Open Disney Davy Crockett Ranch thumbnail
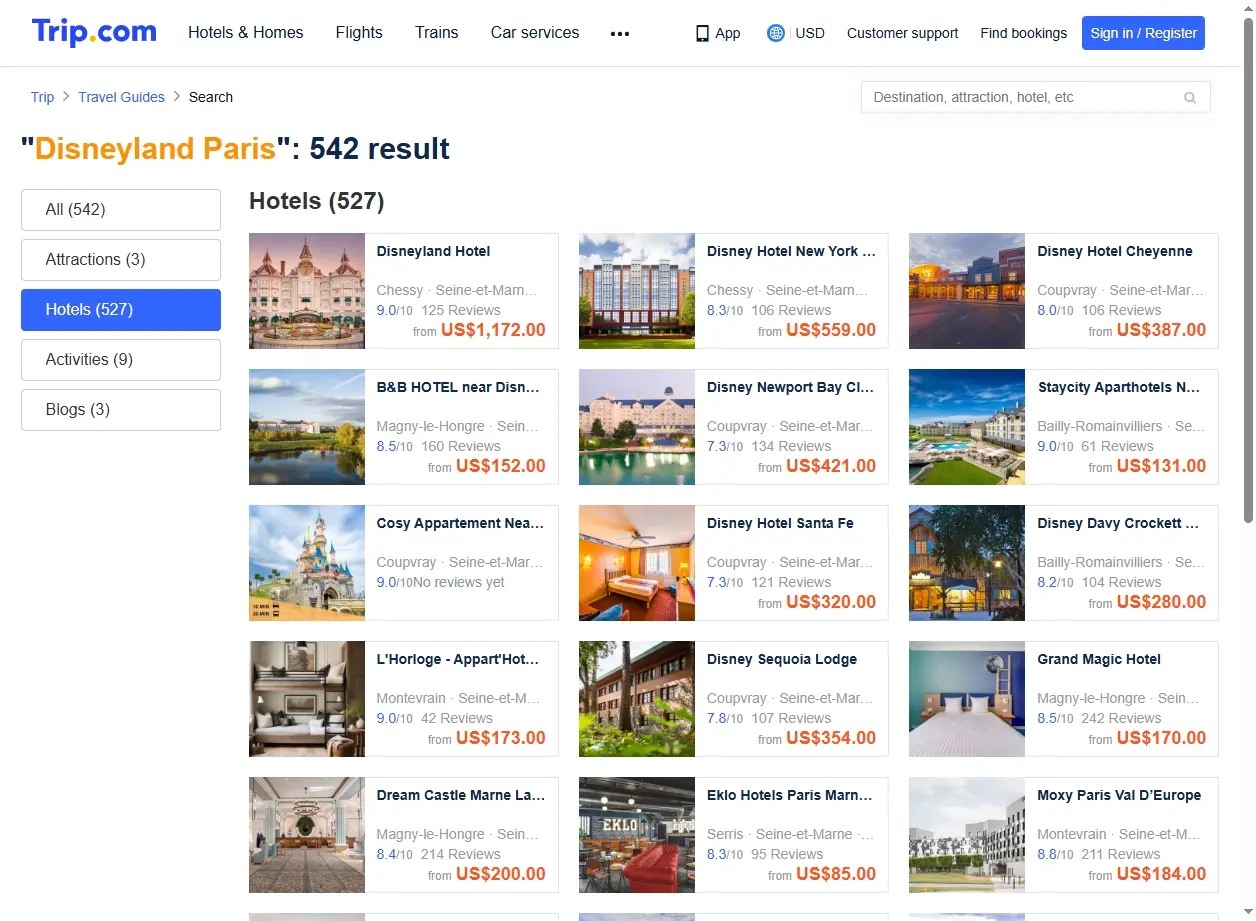This screenshot has width=1256, height=921. 967,563
